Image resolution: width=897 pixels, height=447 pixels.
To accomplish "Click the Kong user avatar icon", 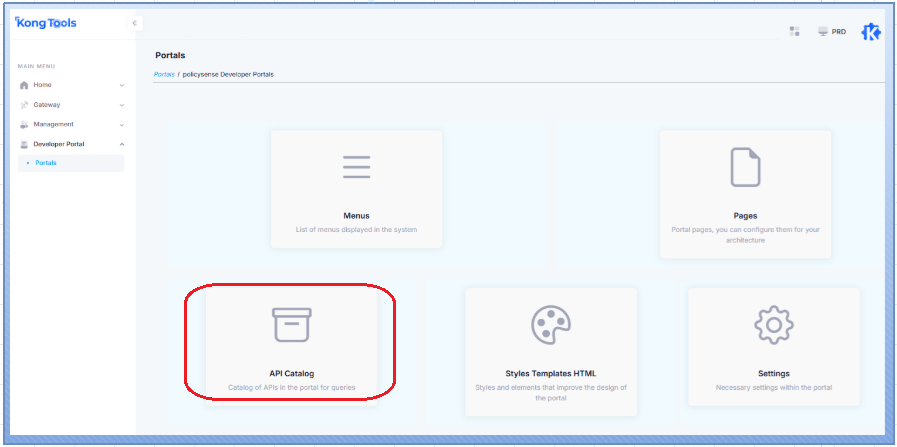I will tap(871, 31).
